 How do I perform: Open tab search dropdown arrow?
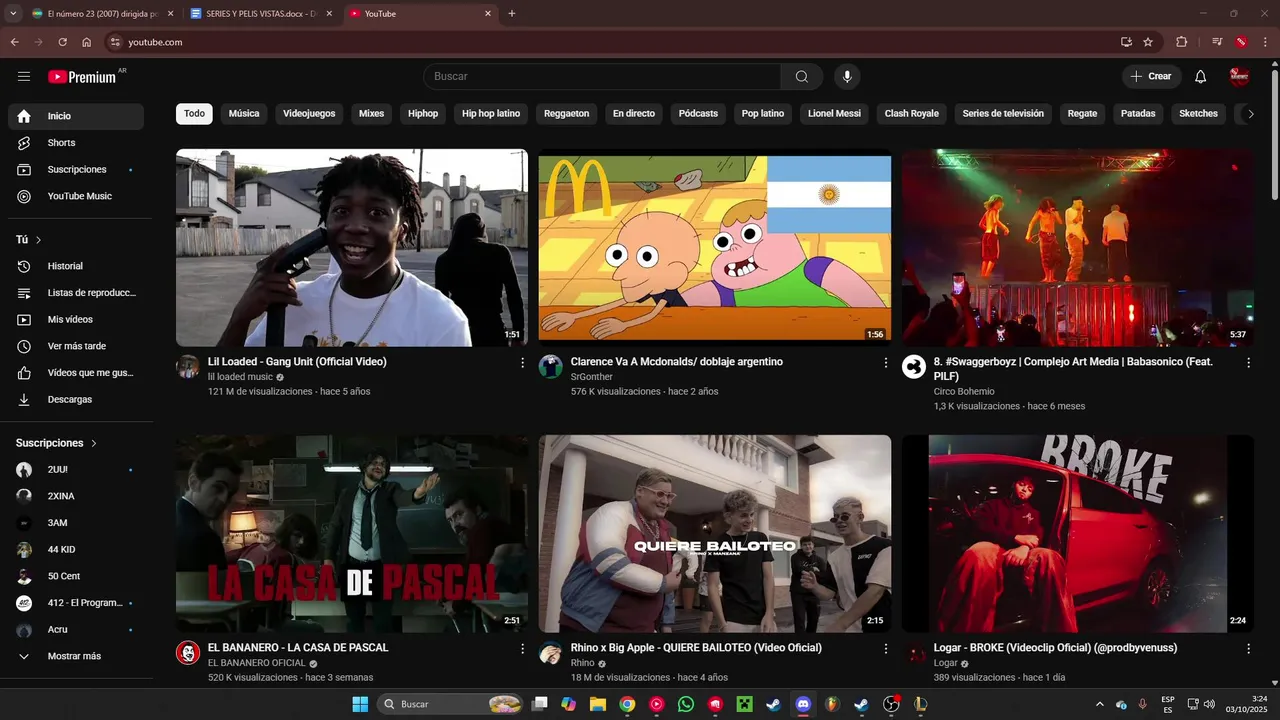tap(13, 14)
